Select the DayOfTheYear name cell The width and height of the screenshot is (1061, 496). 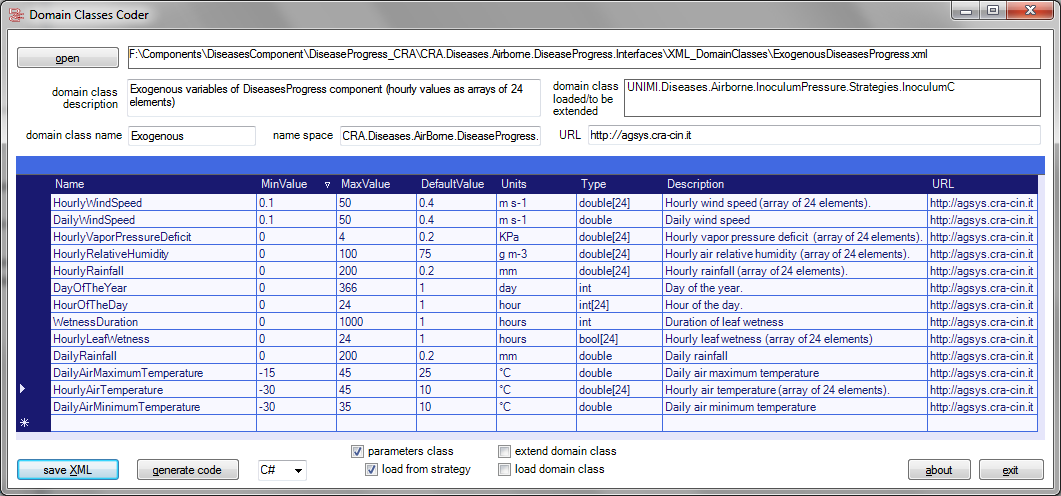(154, 288)
